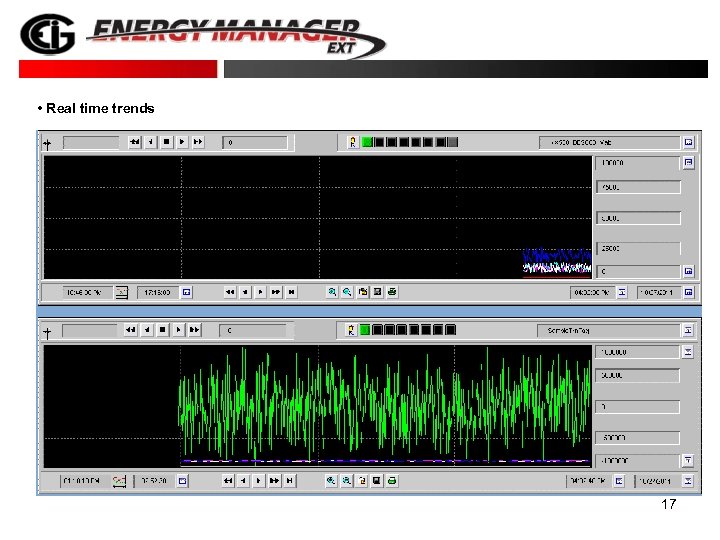Zoom in on the bottom trend chart
Image resolution: width=720 pixels, height=540 pixels.
click(x=331, y=481)
